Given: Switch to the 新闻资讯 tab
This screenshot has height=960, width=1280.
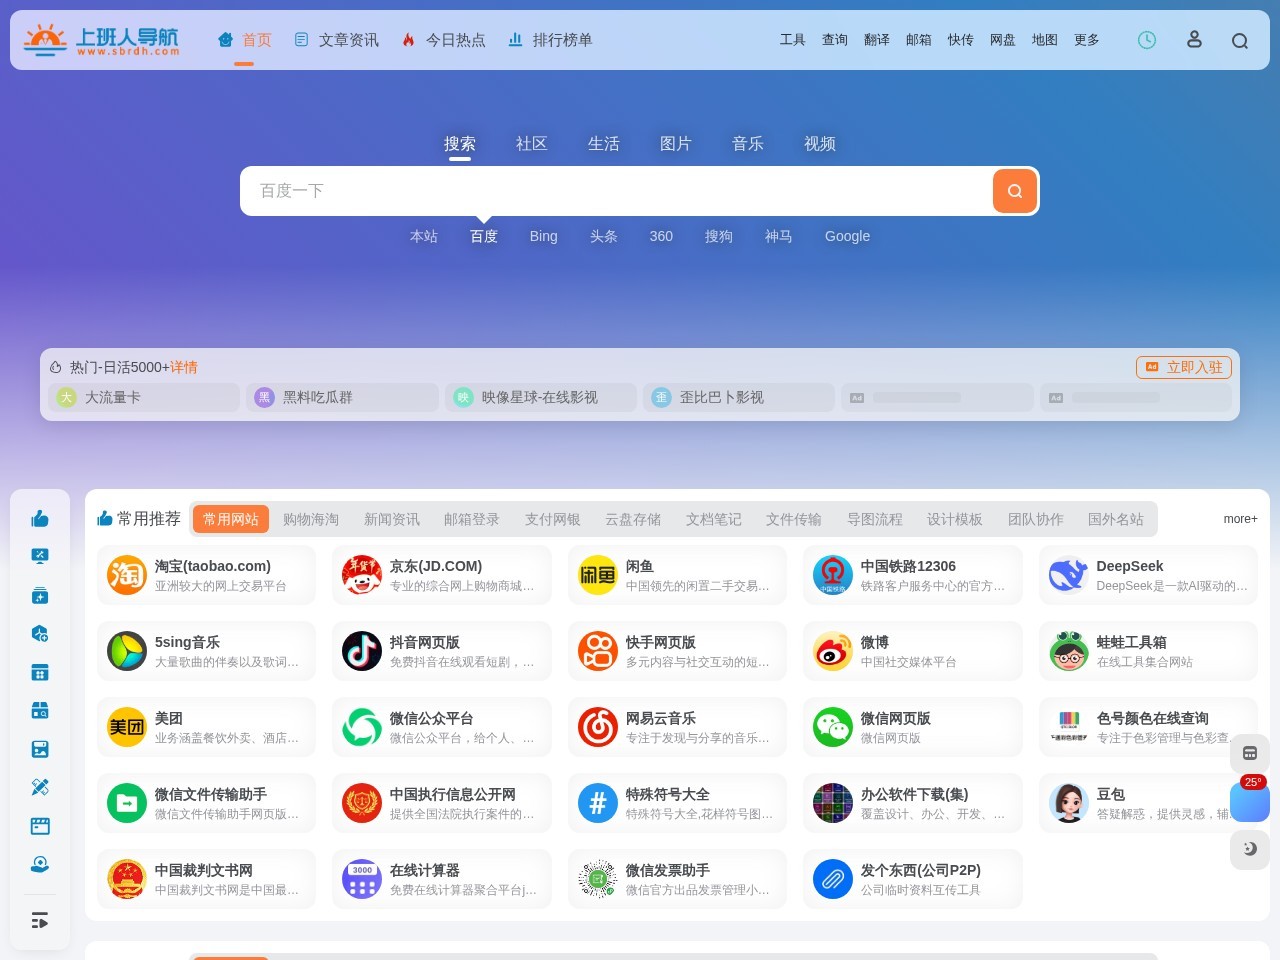Looking at the screenshot, I should [x=392, y=519].
